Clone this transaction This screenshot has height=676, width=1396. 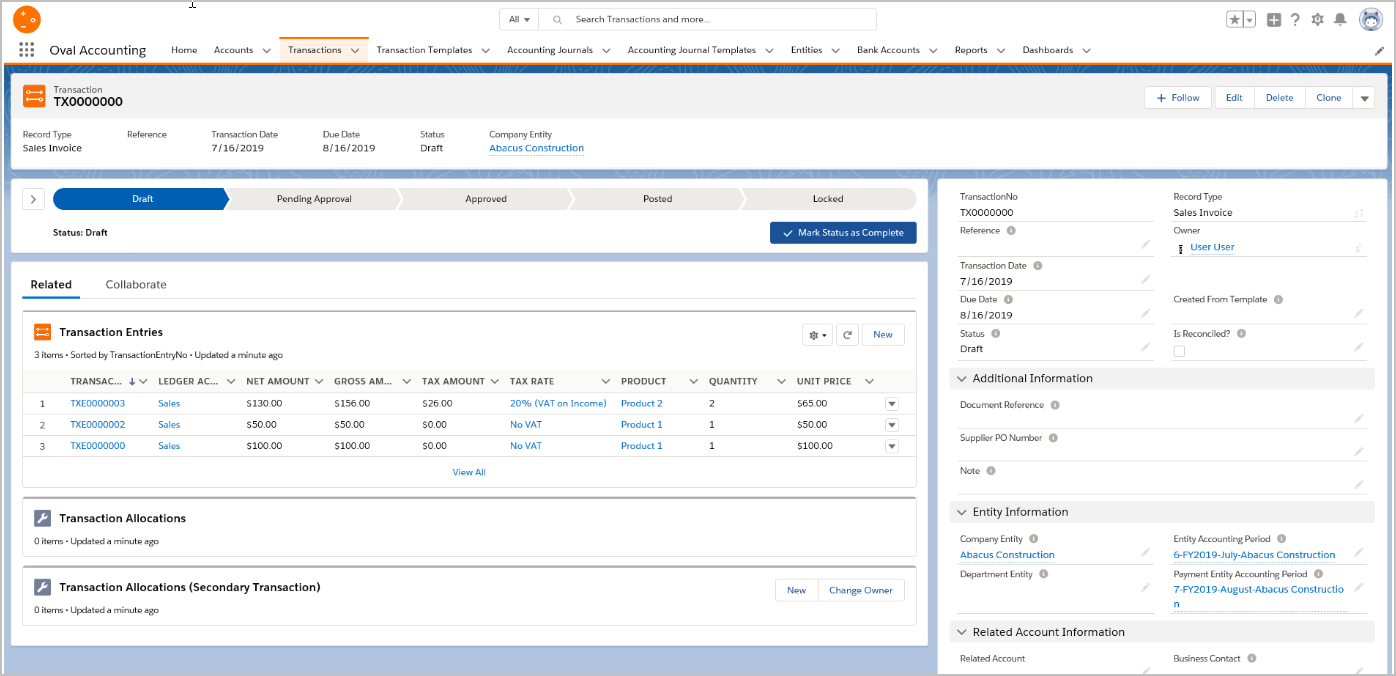[1329, 98]
